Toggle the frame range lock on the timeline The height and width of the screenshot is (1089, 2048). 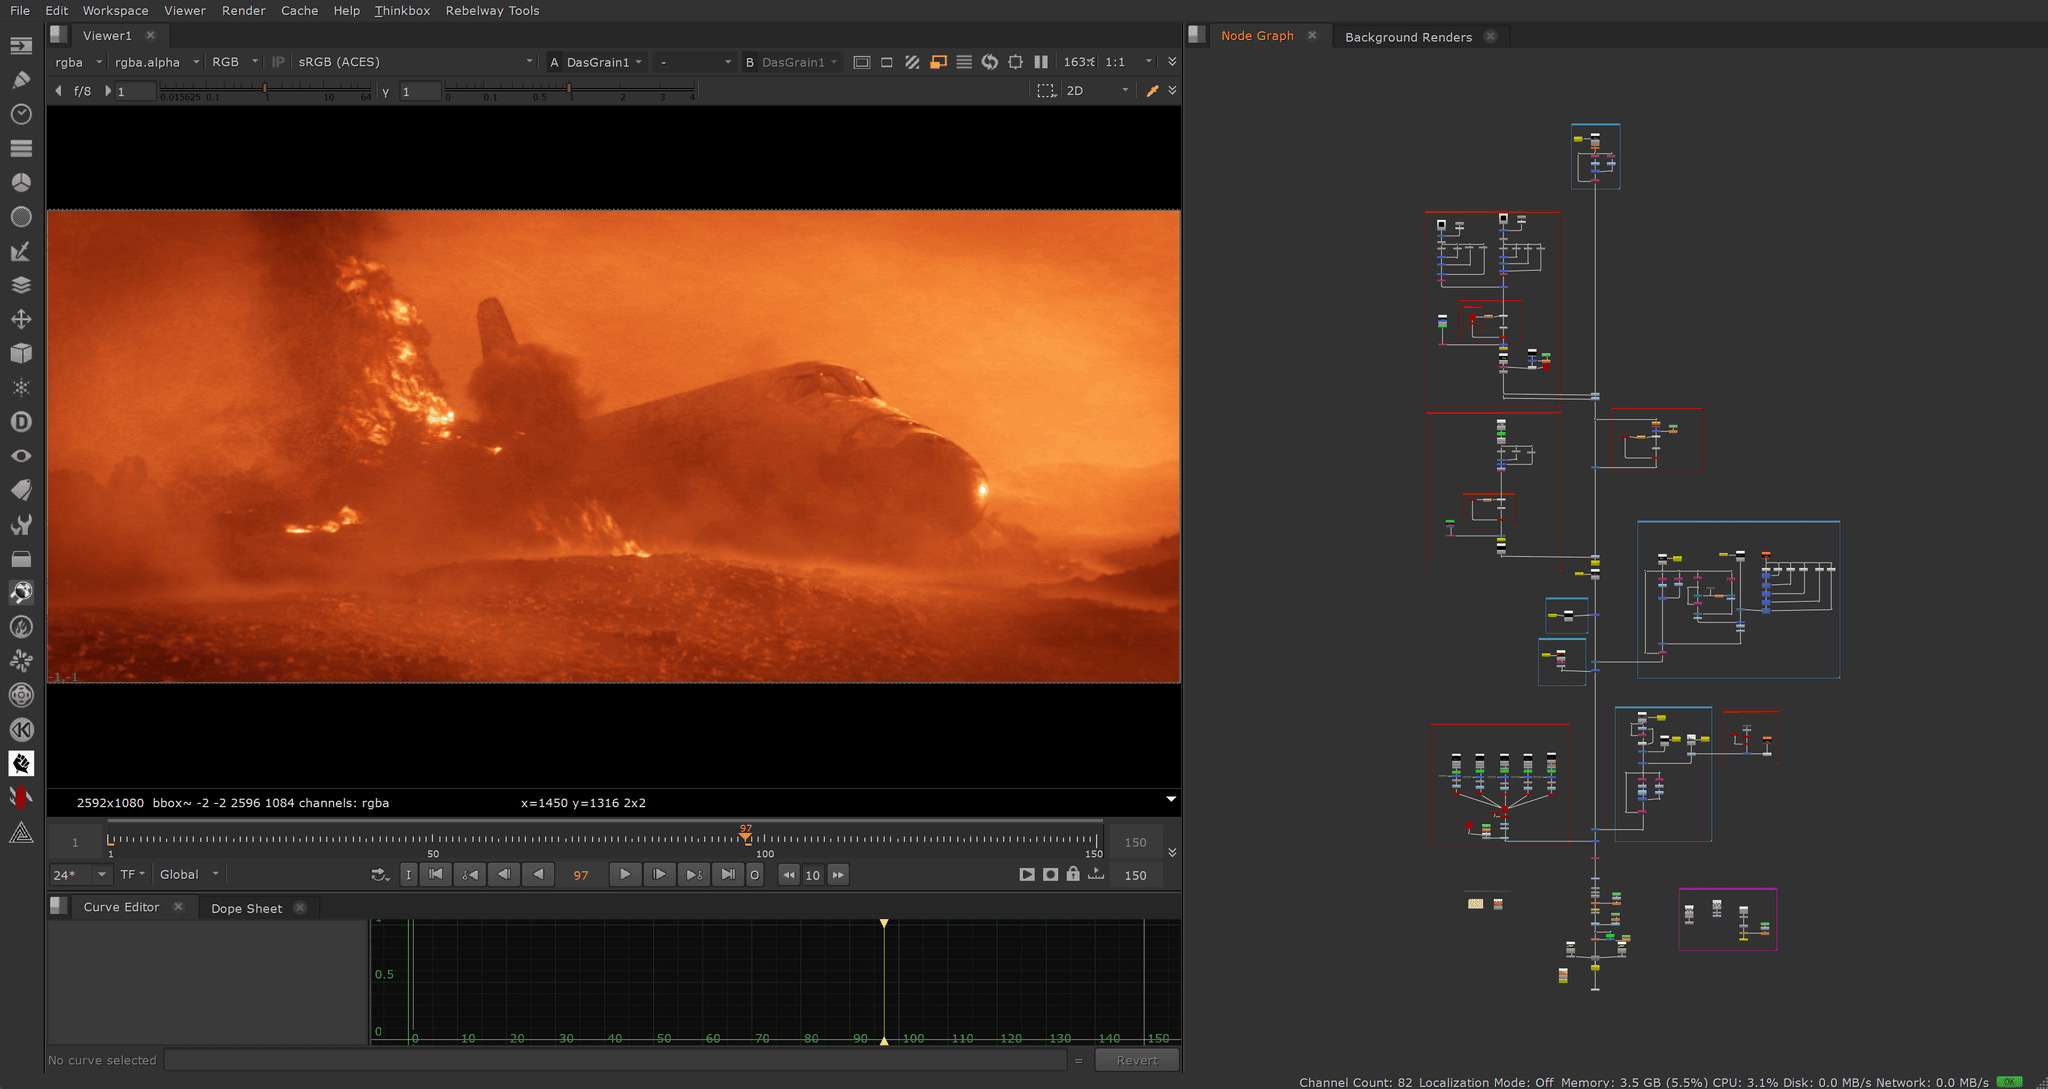coord(1073,874)
